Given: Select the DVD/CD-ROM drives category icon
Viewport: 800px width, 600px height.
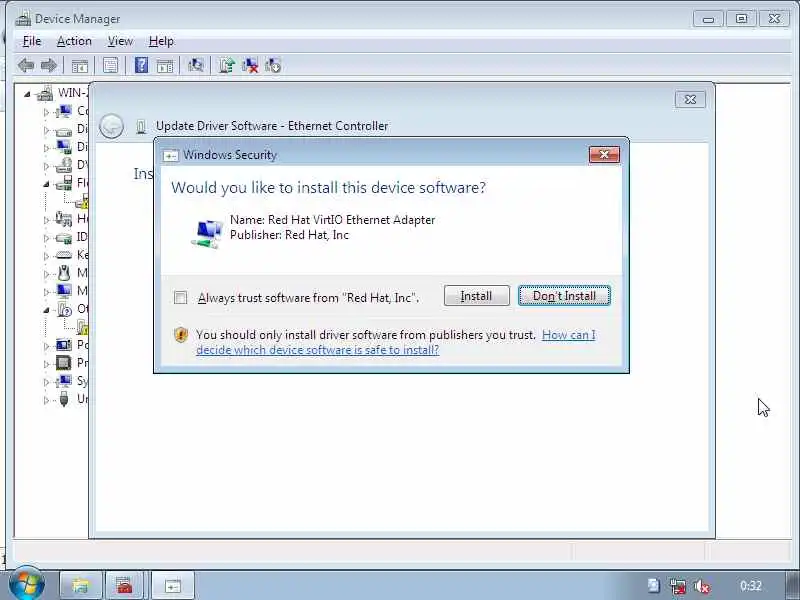Looking at the screenshot, I should click(64, 165).
